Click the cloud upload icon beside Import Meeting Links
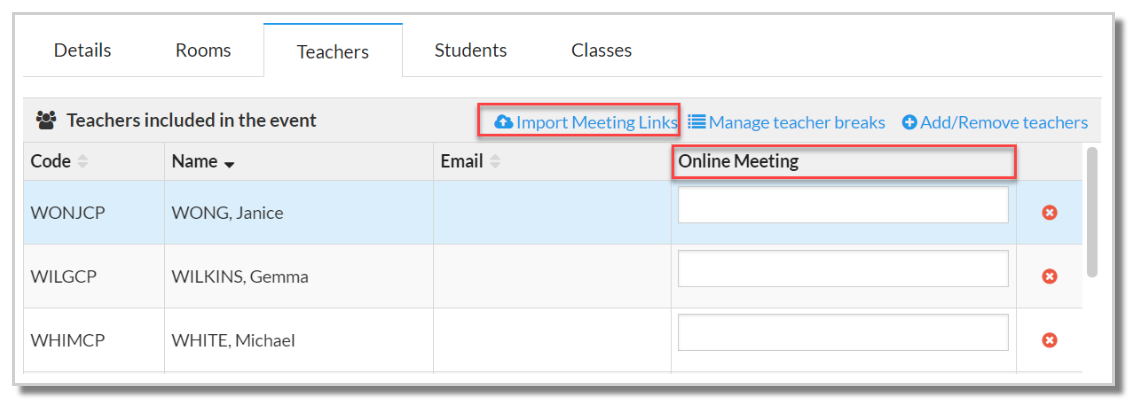The width and height of the screenshot is (1135, 400). (x=503, y=122)
